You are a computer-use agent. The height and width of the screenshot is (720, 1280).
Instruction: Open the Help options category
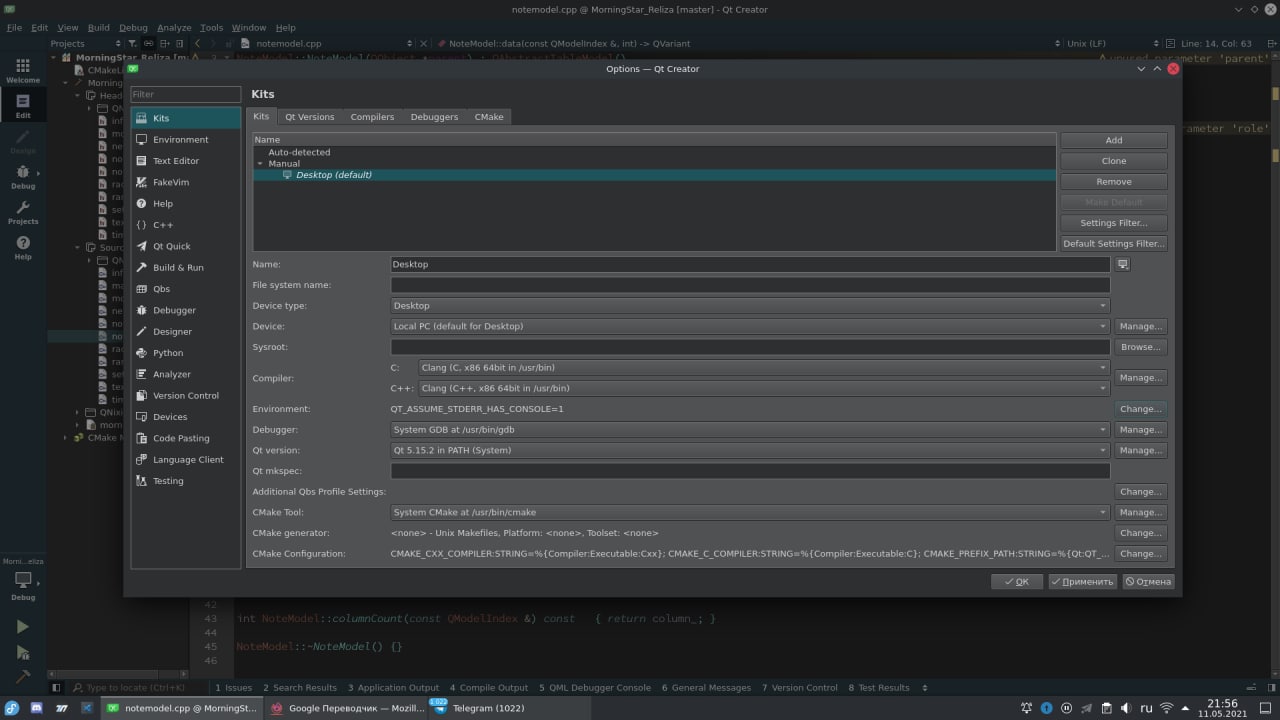click(x=186, y=203)
